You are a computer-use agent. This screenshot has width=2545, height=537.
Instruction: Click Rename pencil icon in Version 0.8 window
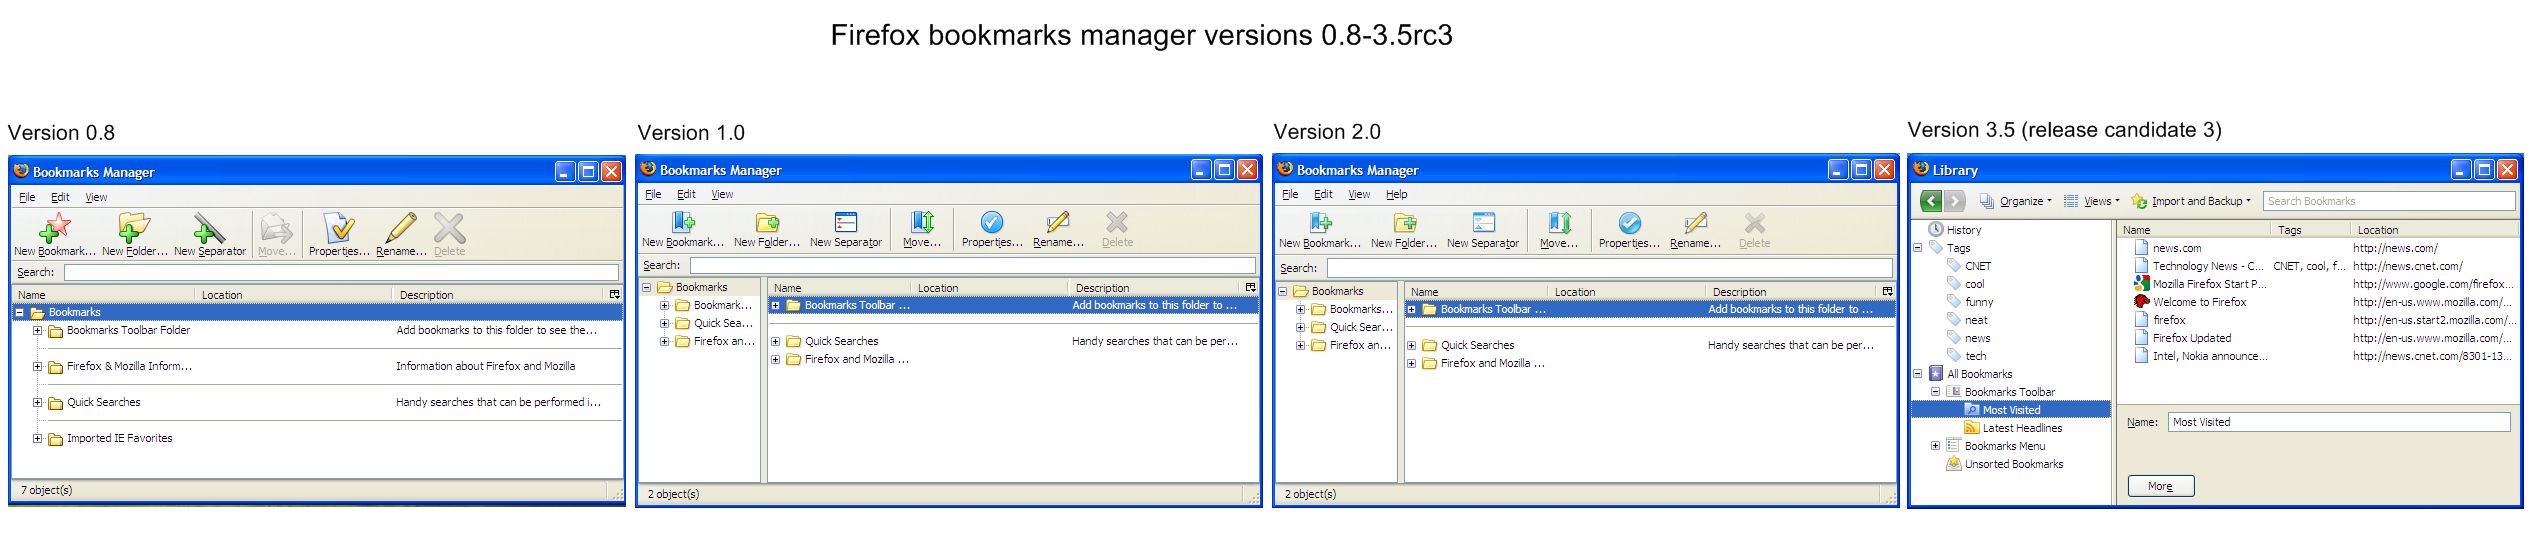pos(401,228)
